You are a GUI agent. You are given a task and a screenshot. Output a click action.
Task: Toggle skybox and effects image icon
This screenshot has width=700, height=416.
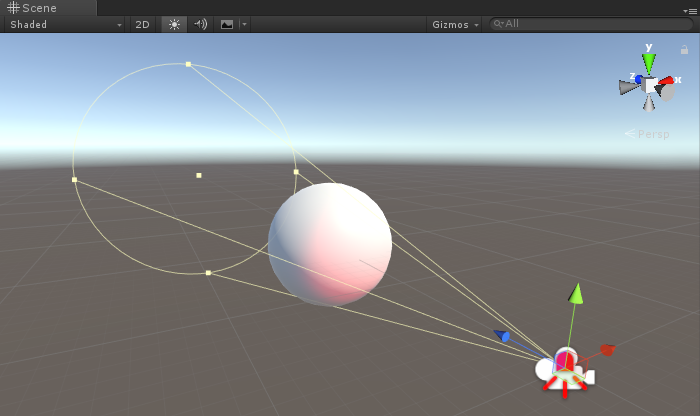pyautogui.click(x=227, y=25)
